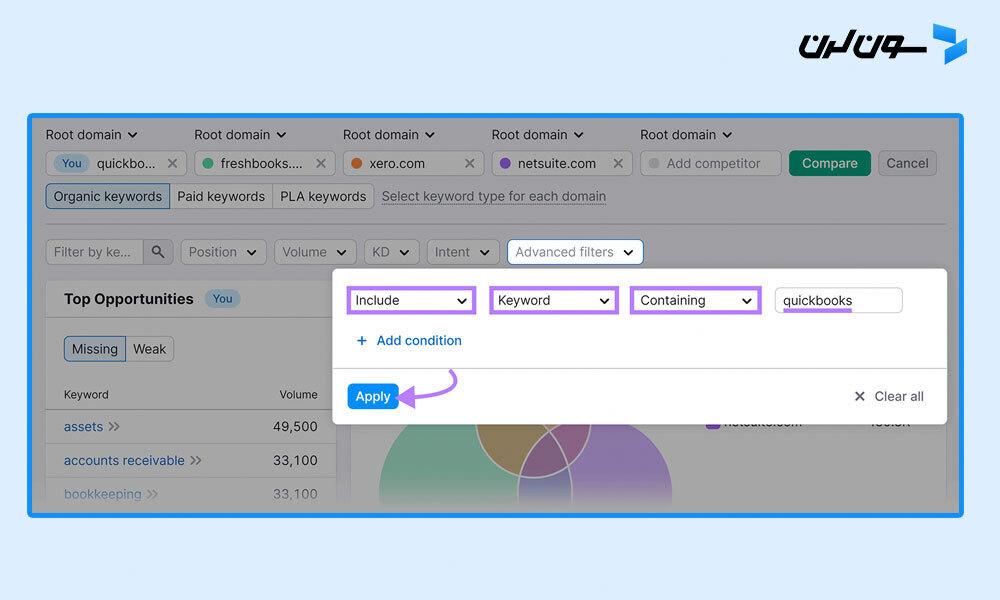Open Root domain dropdown above quickbooks

tap(91, 135)
